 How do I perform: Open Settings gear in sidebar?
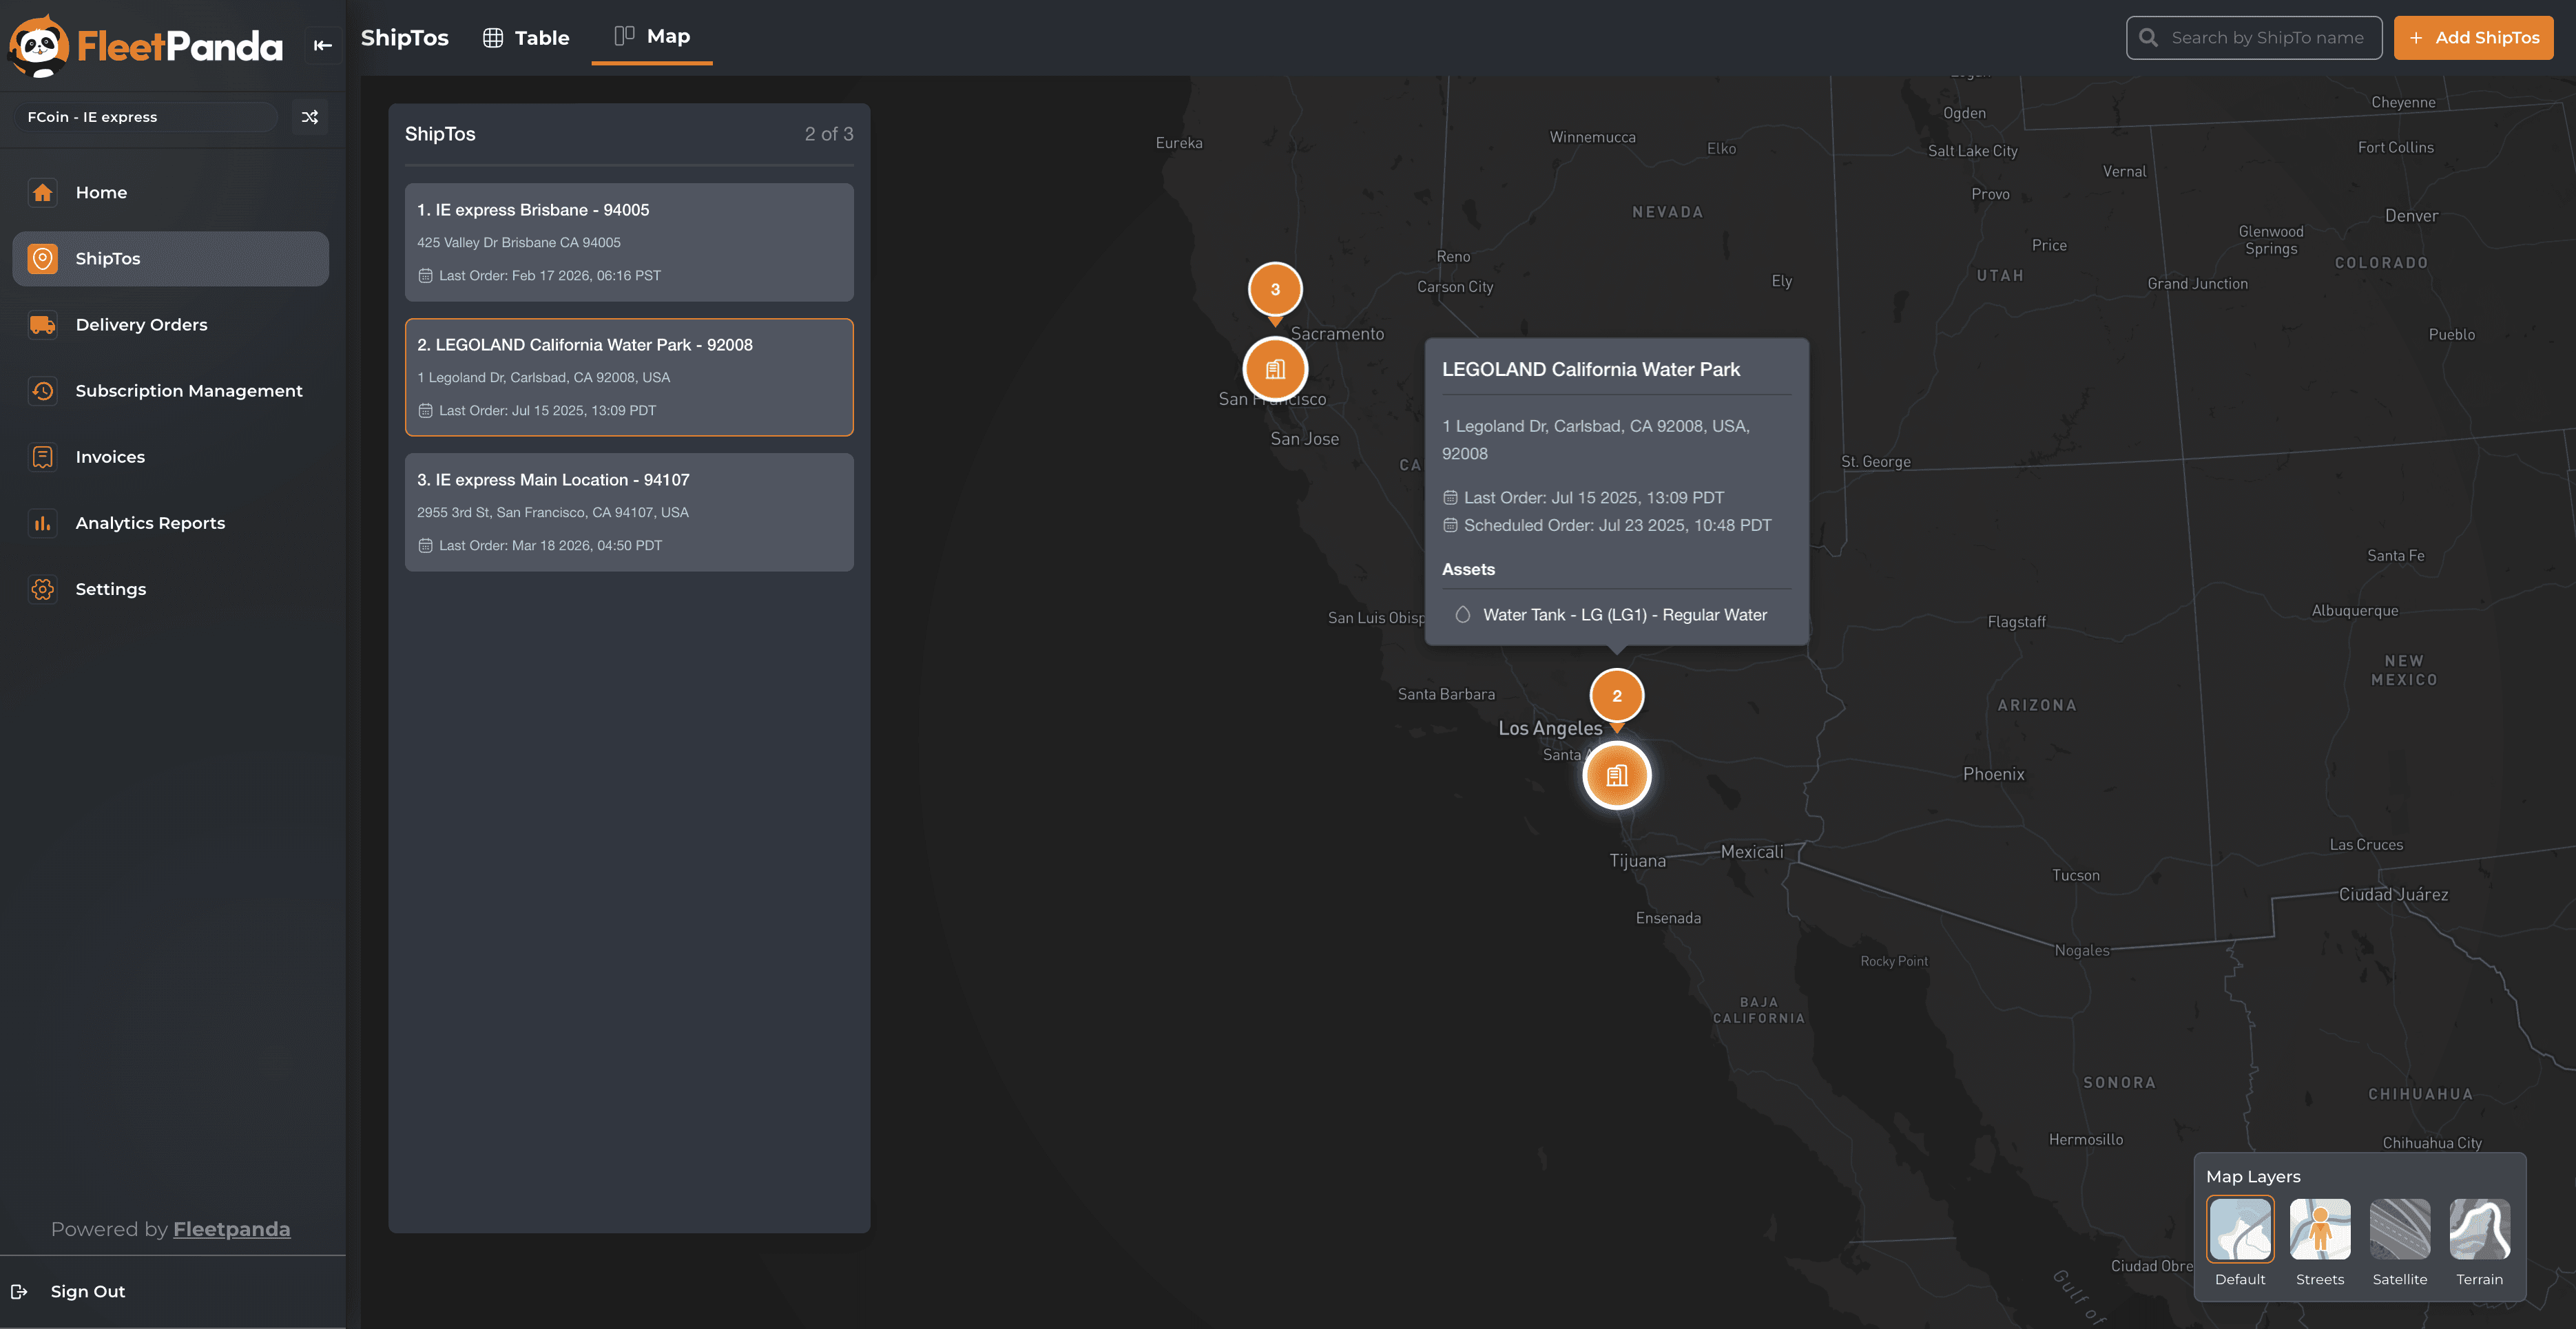click(x=42, y=589)
